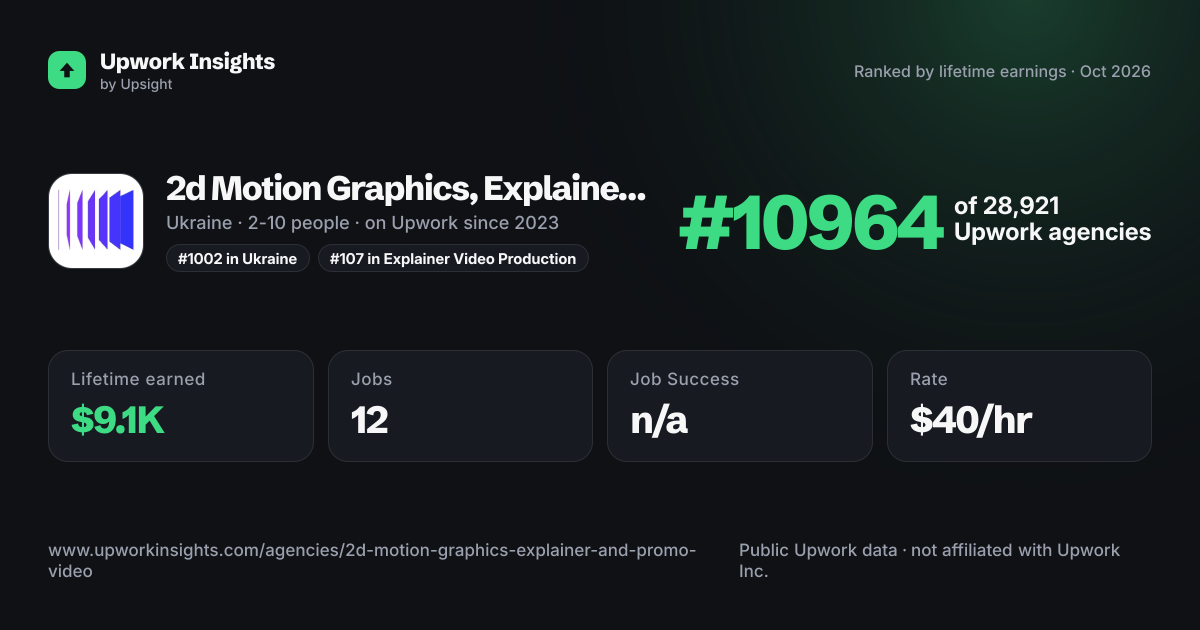Click the "Rate" card label
The width and height of the screenshot is (1200, 630).
coord(927,379)
